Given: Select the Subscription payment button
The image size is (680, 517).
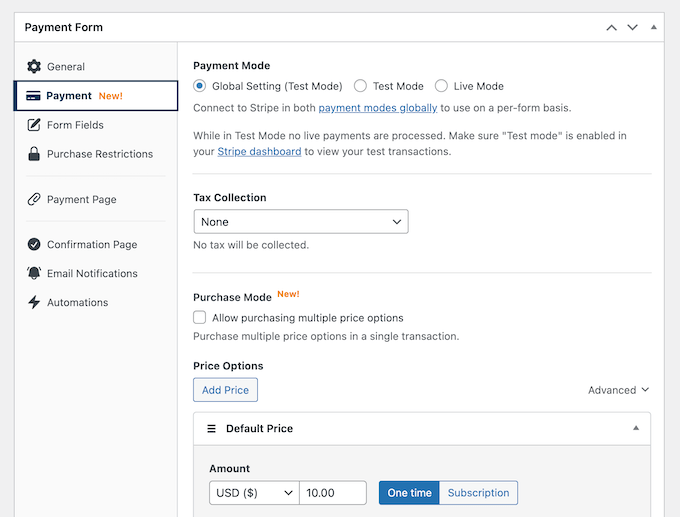Looking at the screenshot, I should click(478, 493).
